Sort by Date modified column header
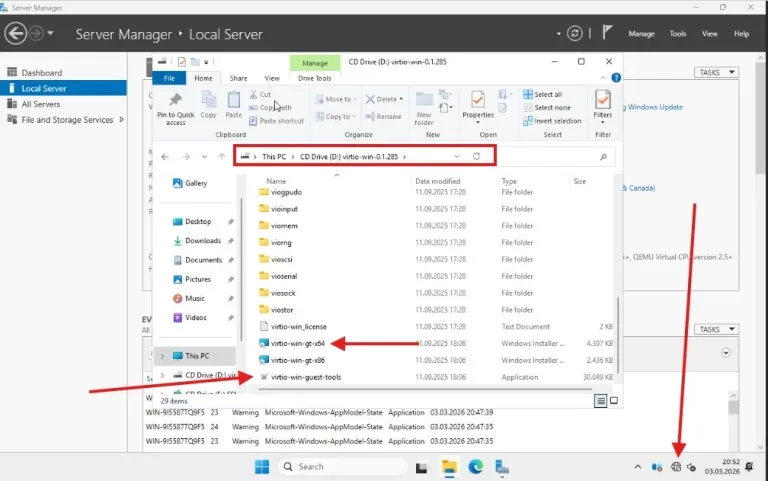The width and height of the screenshot is (768, 481). (x=437, y=181)
